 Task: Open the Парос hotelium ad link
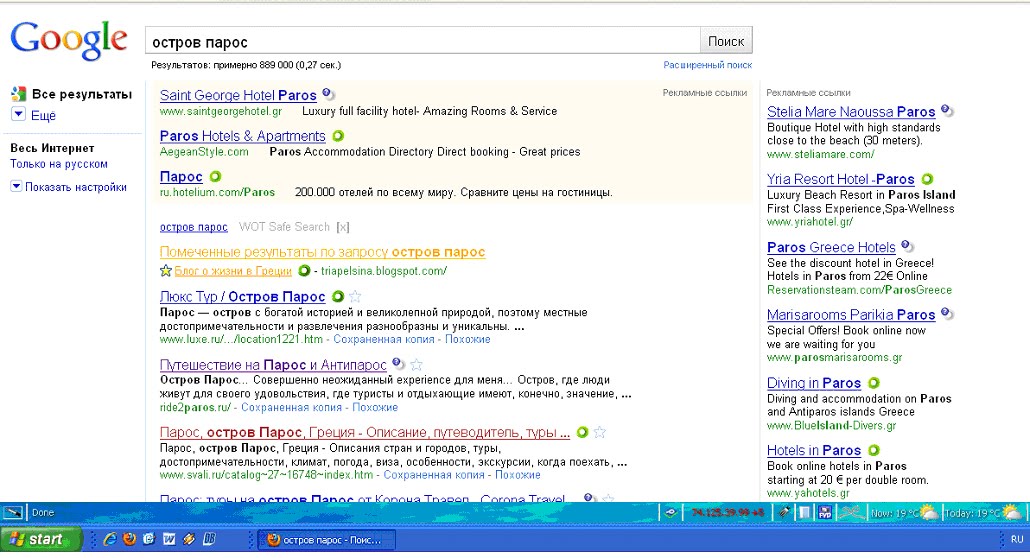coord(181,177)
